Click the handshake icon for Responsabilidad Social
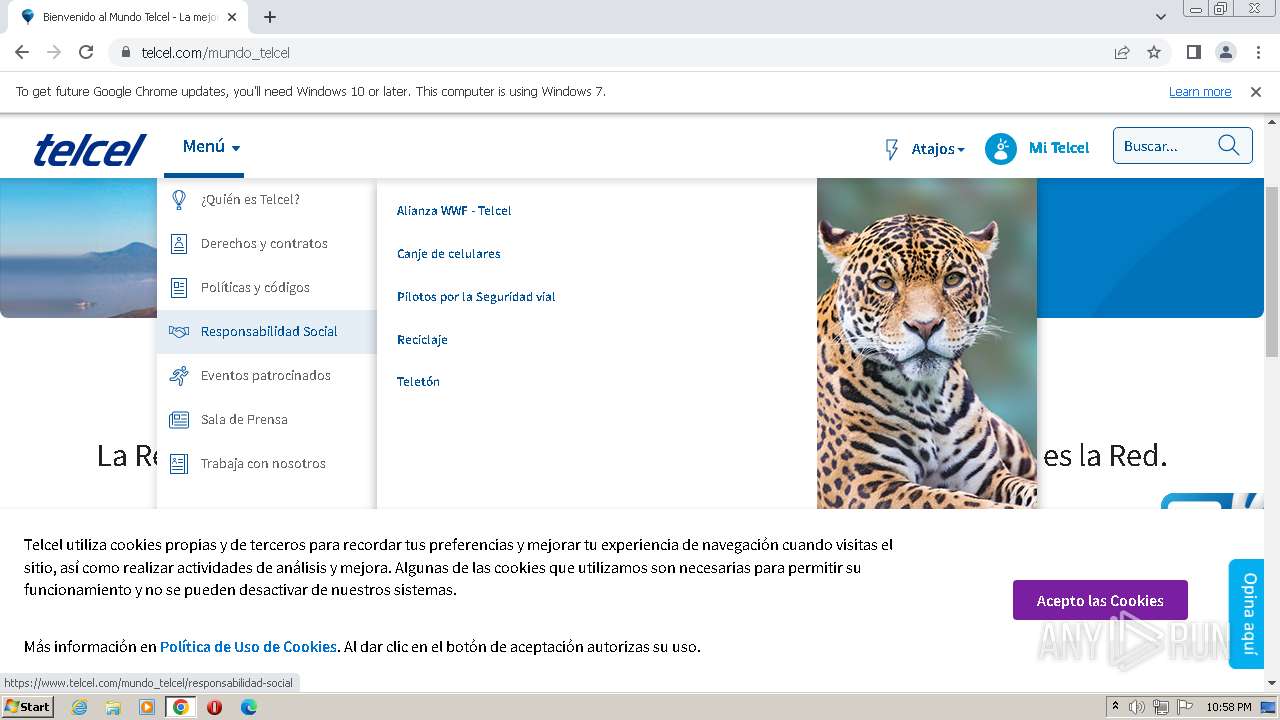The width and height of the screenshot is (1280, 720). click(179, 332)
